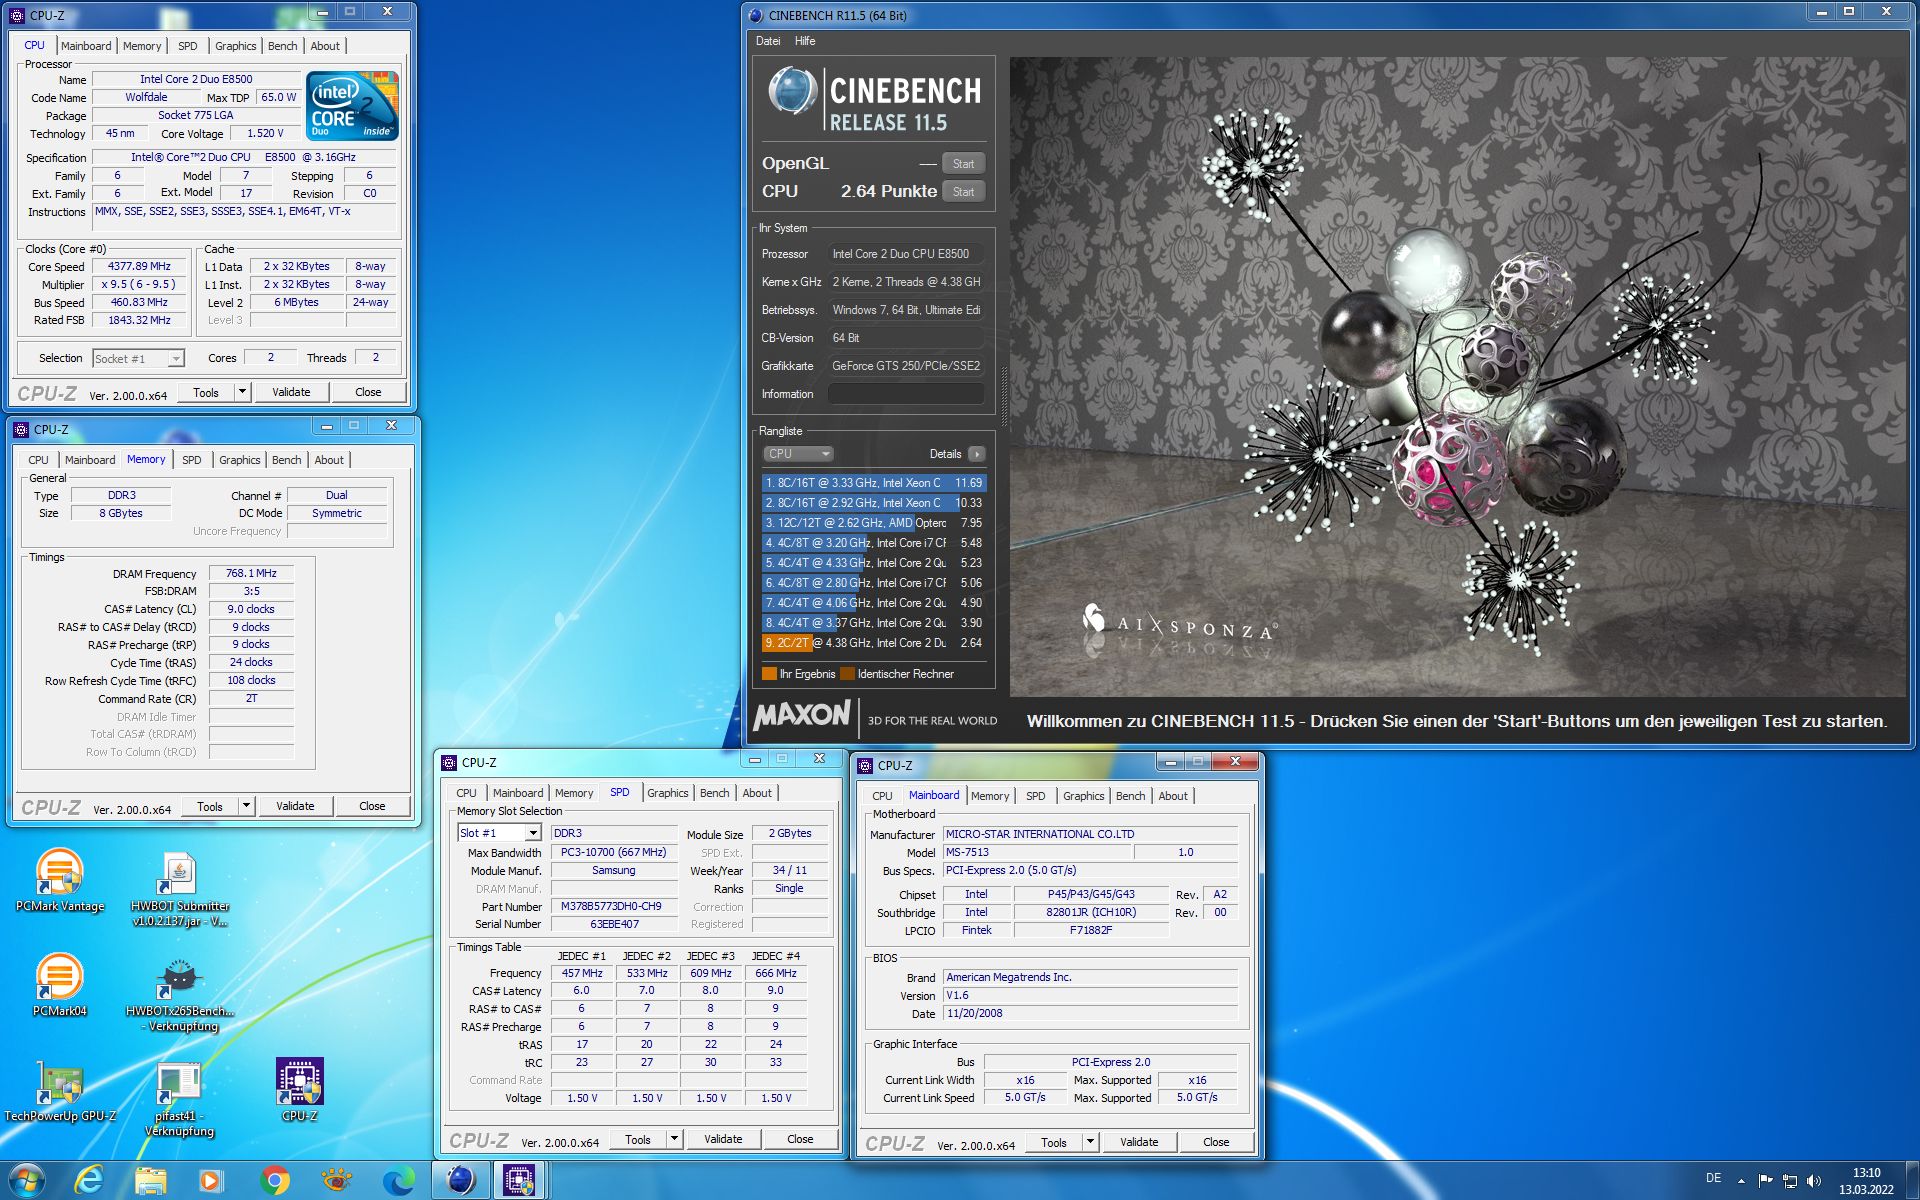Viewport: 1920px width, 1200px height.
Task: Click DRAM Frequency value 768.1 MHz
Action: pos(251,574)
